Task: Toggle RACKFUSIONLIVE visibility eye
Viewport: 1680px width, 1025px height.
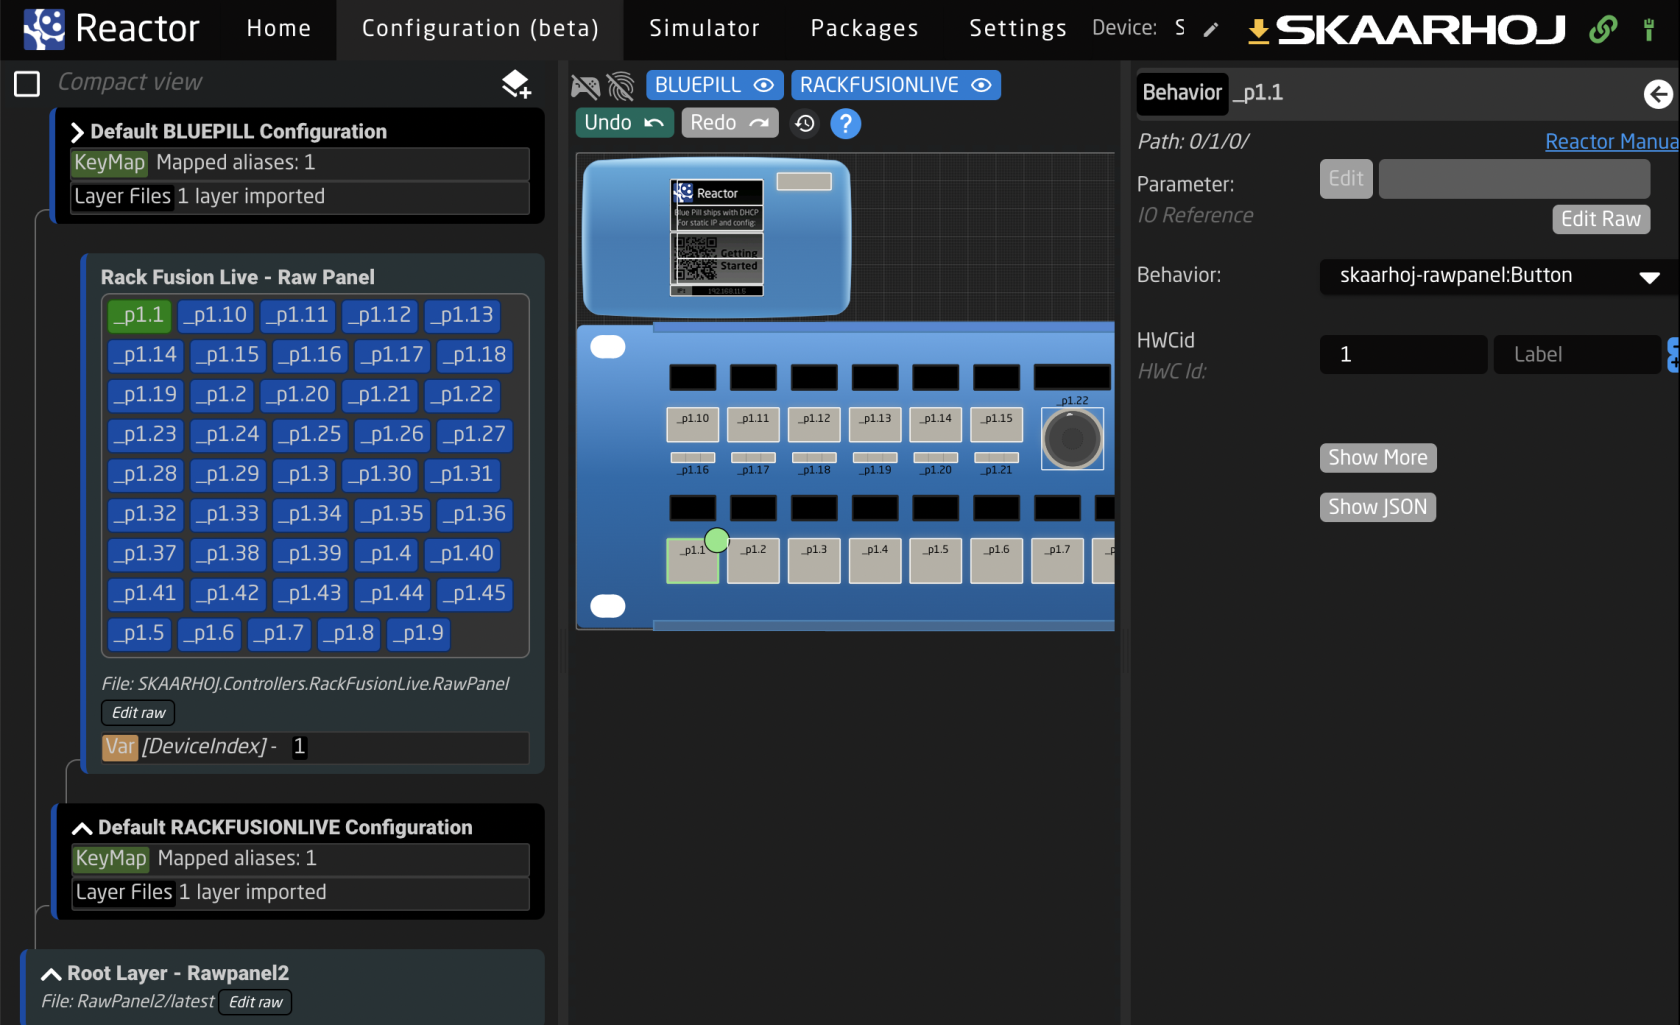Action: (x=981, y=85)
